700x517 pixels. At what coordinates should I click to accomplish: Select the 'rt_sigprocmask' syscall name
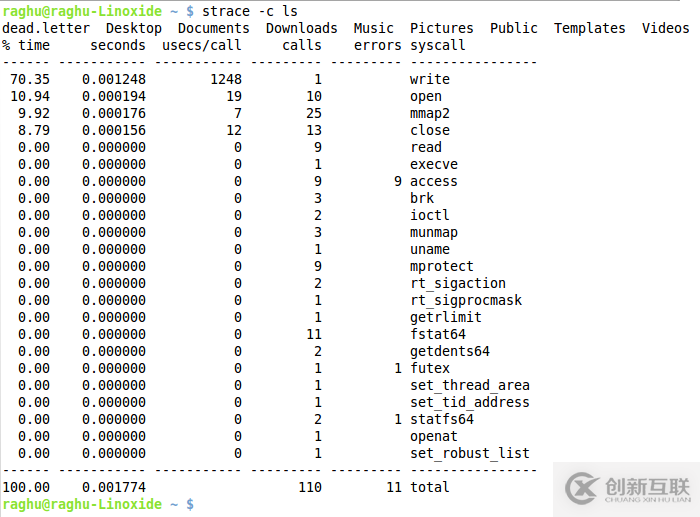click(x=466, y=300)
